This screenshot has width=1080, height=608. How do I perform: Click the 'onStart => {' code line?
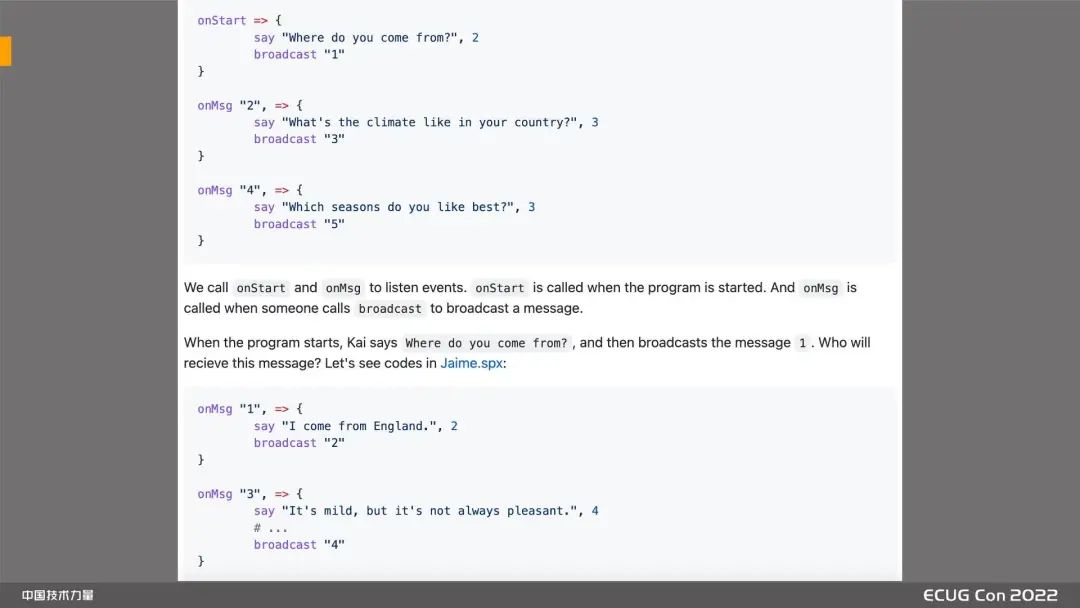click(x=239, y=20)
